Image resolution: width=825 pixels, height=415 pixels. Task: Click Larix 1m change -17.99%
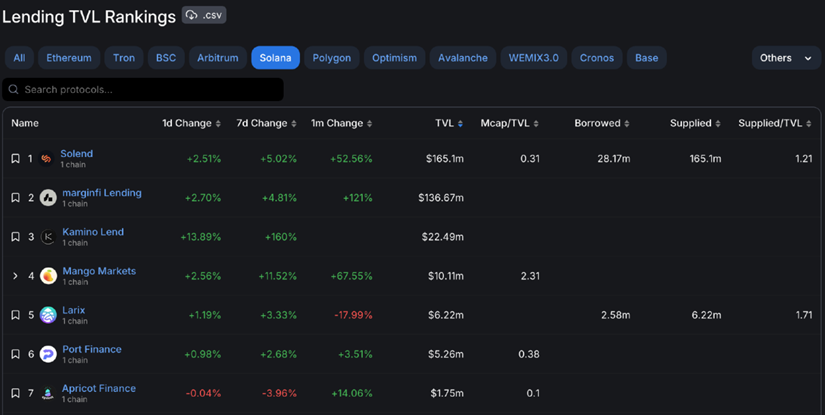pyautogui.click(x=353, y=315)
